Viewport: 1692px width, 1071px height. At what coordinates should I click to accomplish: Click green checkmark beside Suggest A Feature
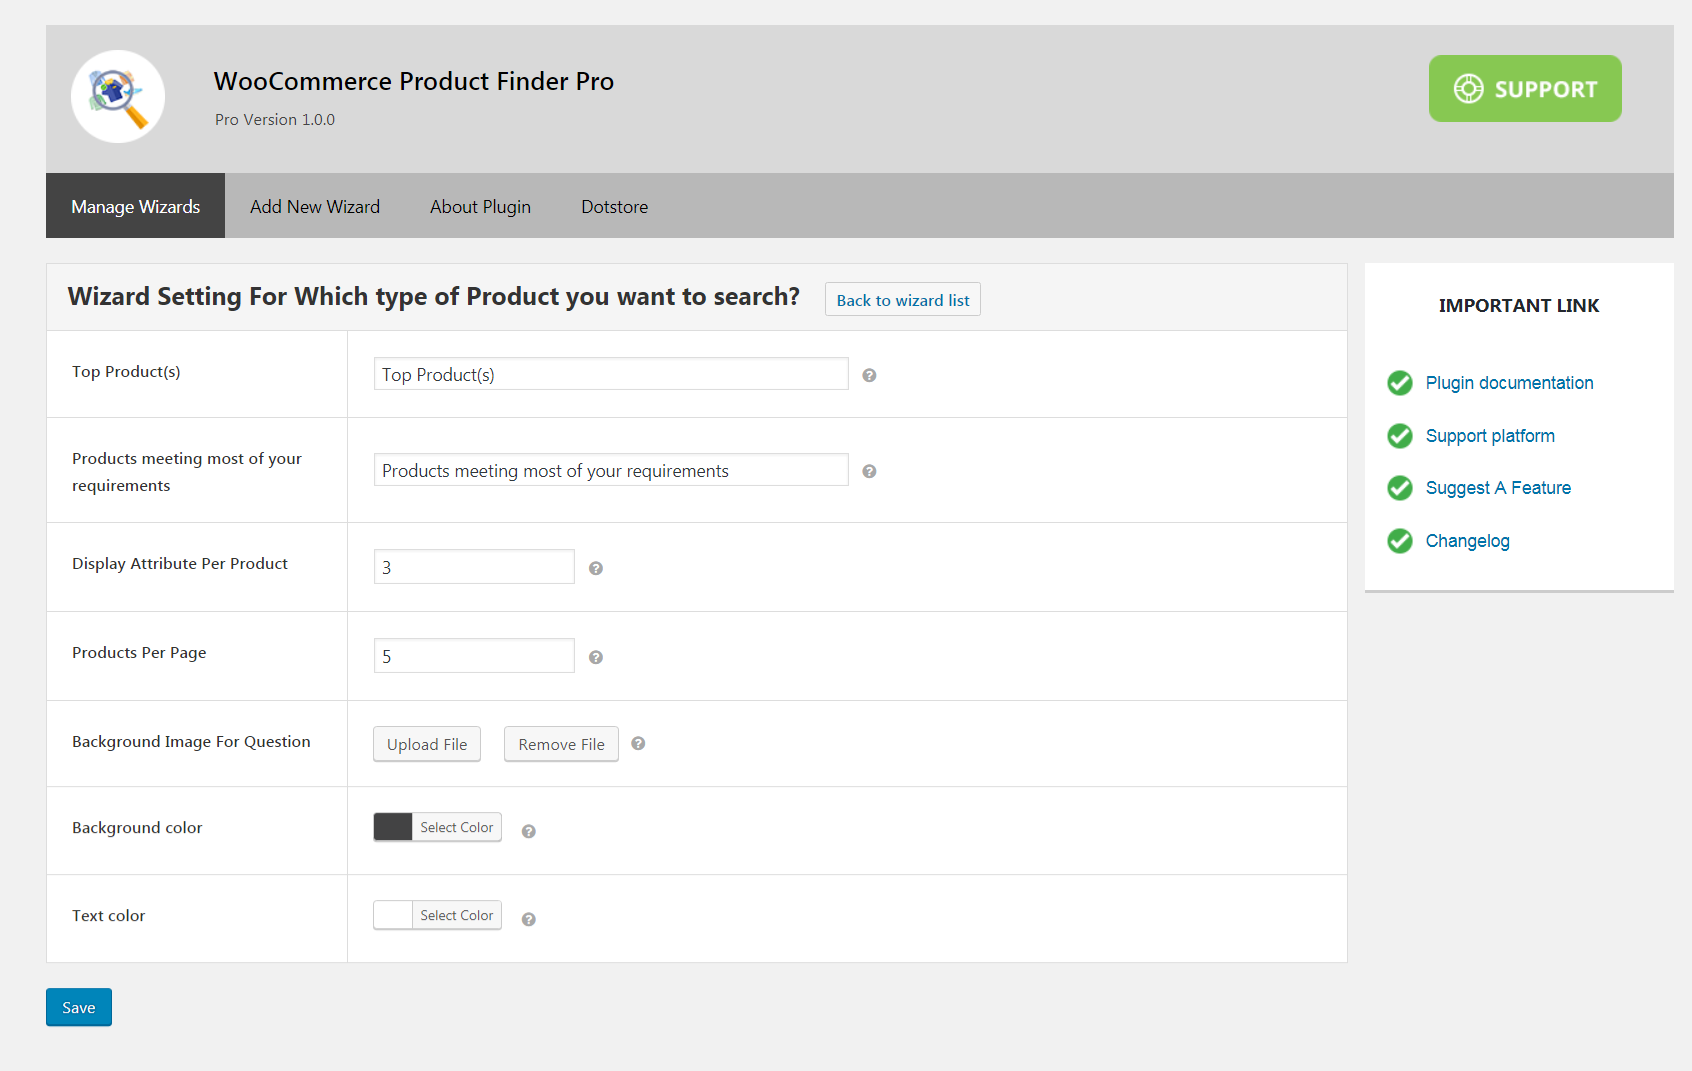tap(1400, 488)
